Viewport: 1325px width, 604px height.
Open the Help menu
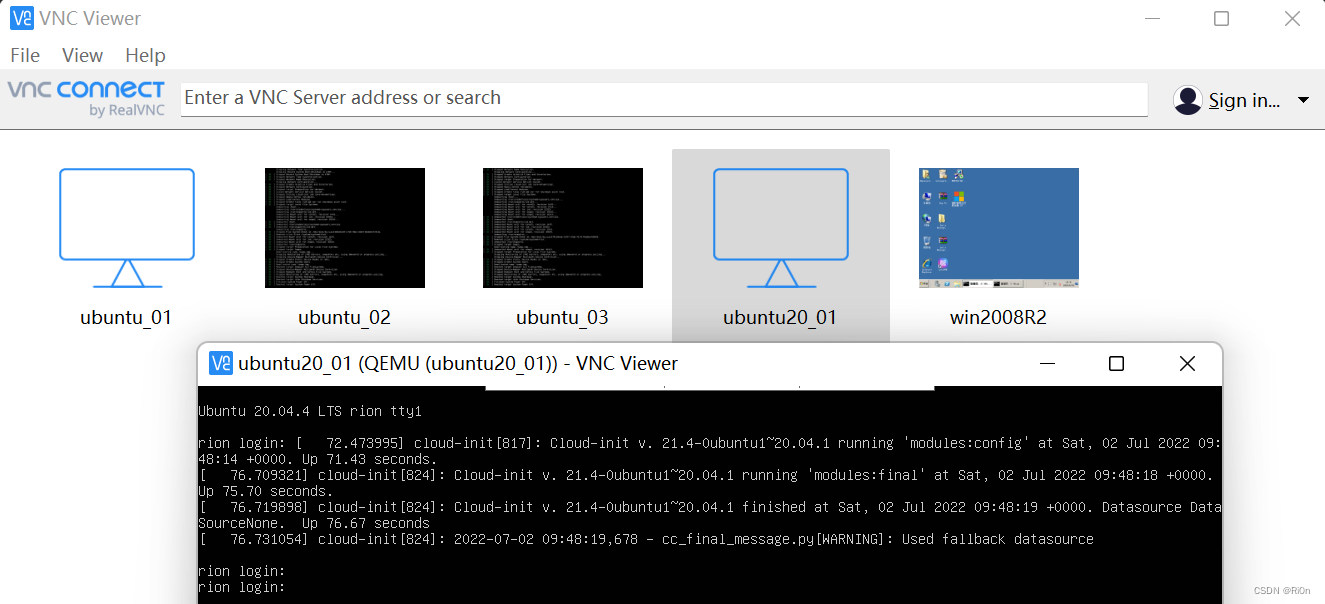tap(144, 55)
